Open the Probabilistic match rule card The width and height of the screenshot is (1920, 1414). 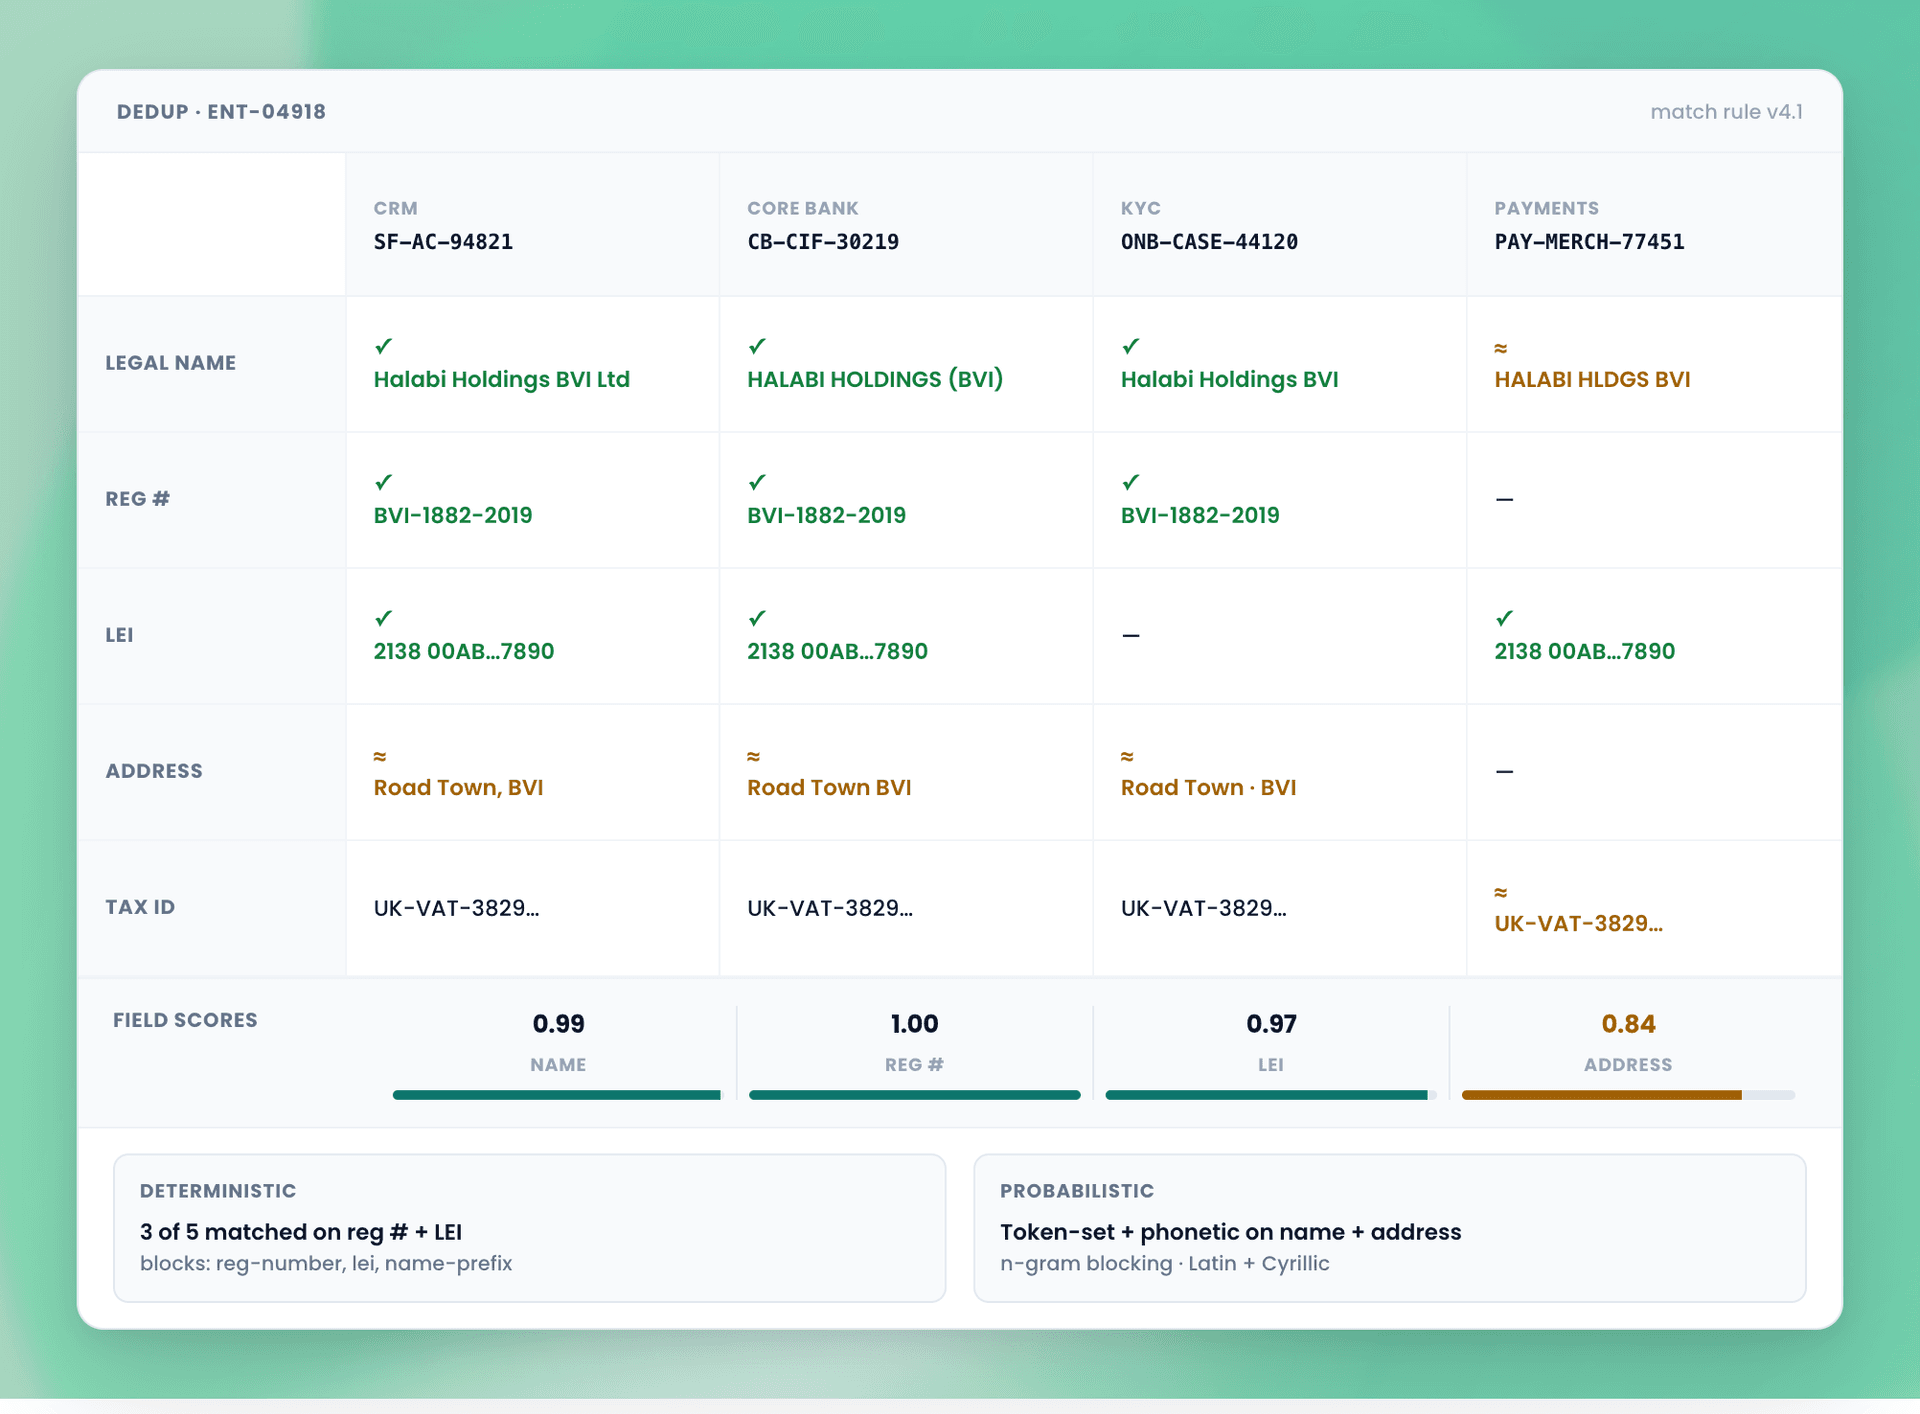point(1390,1228)
